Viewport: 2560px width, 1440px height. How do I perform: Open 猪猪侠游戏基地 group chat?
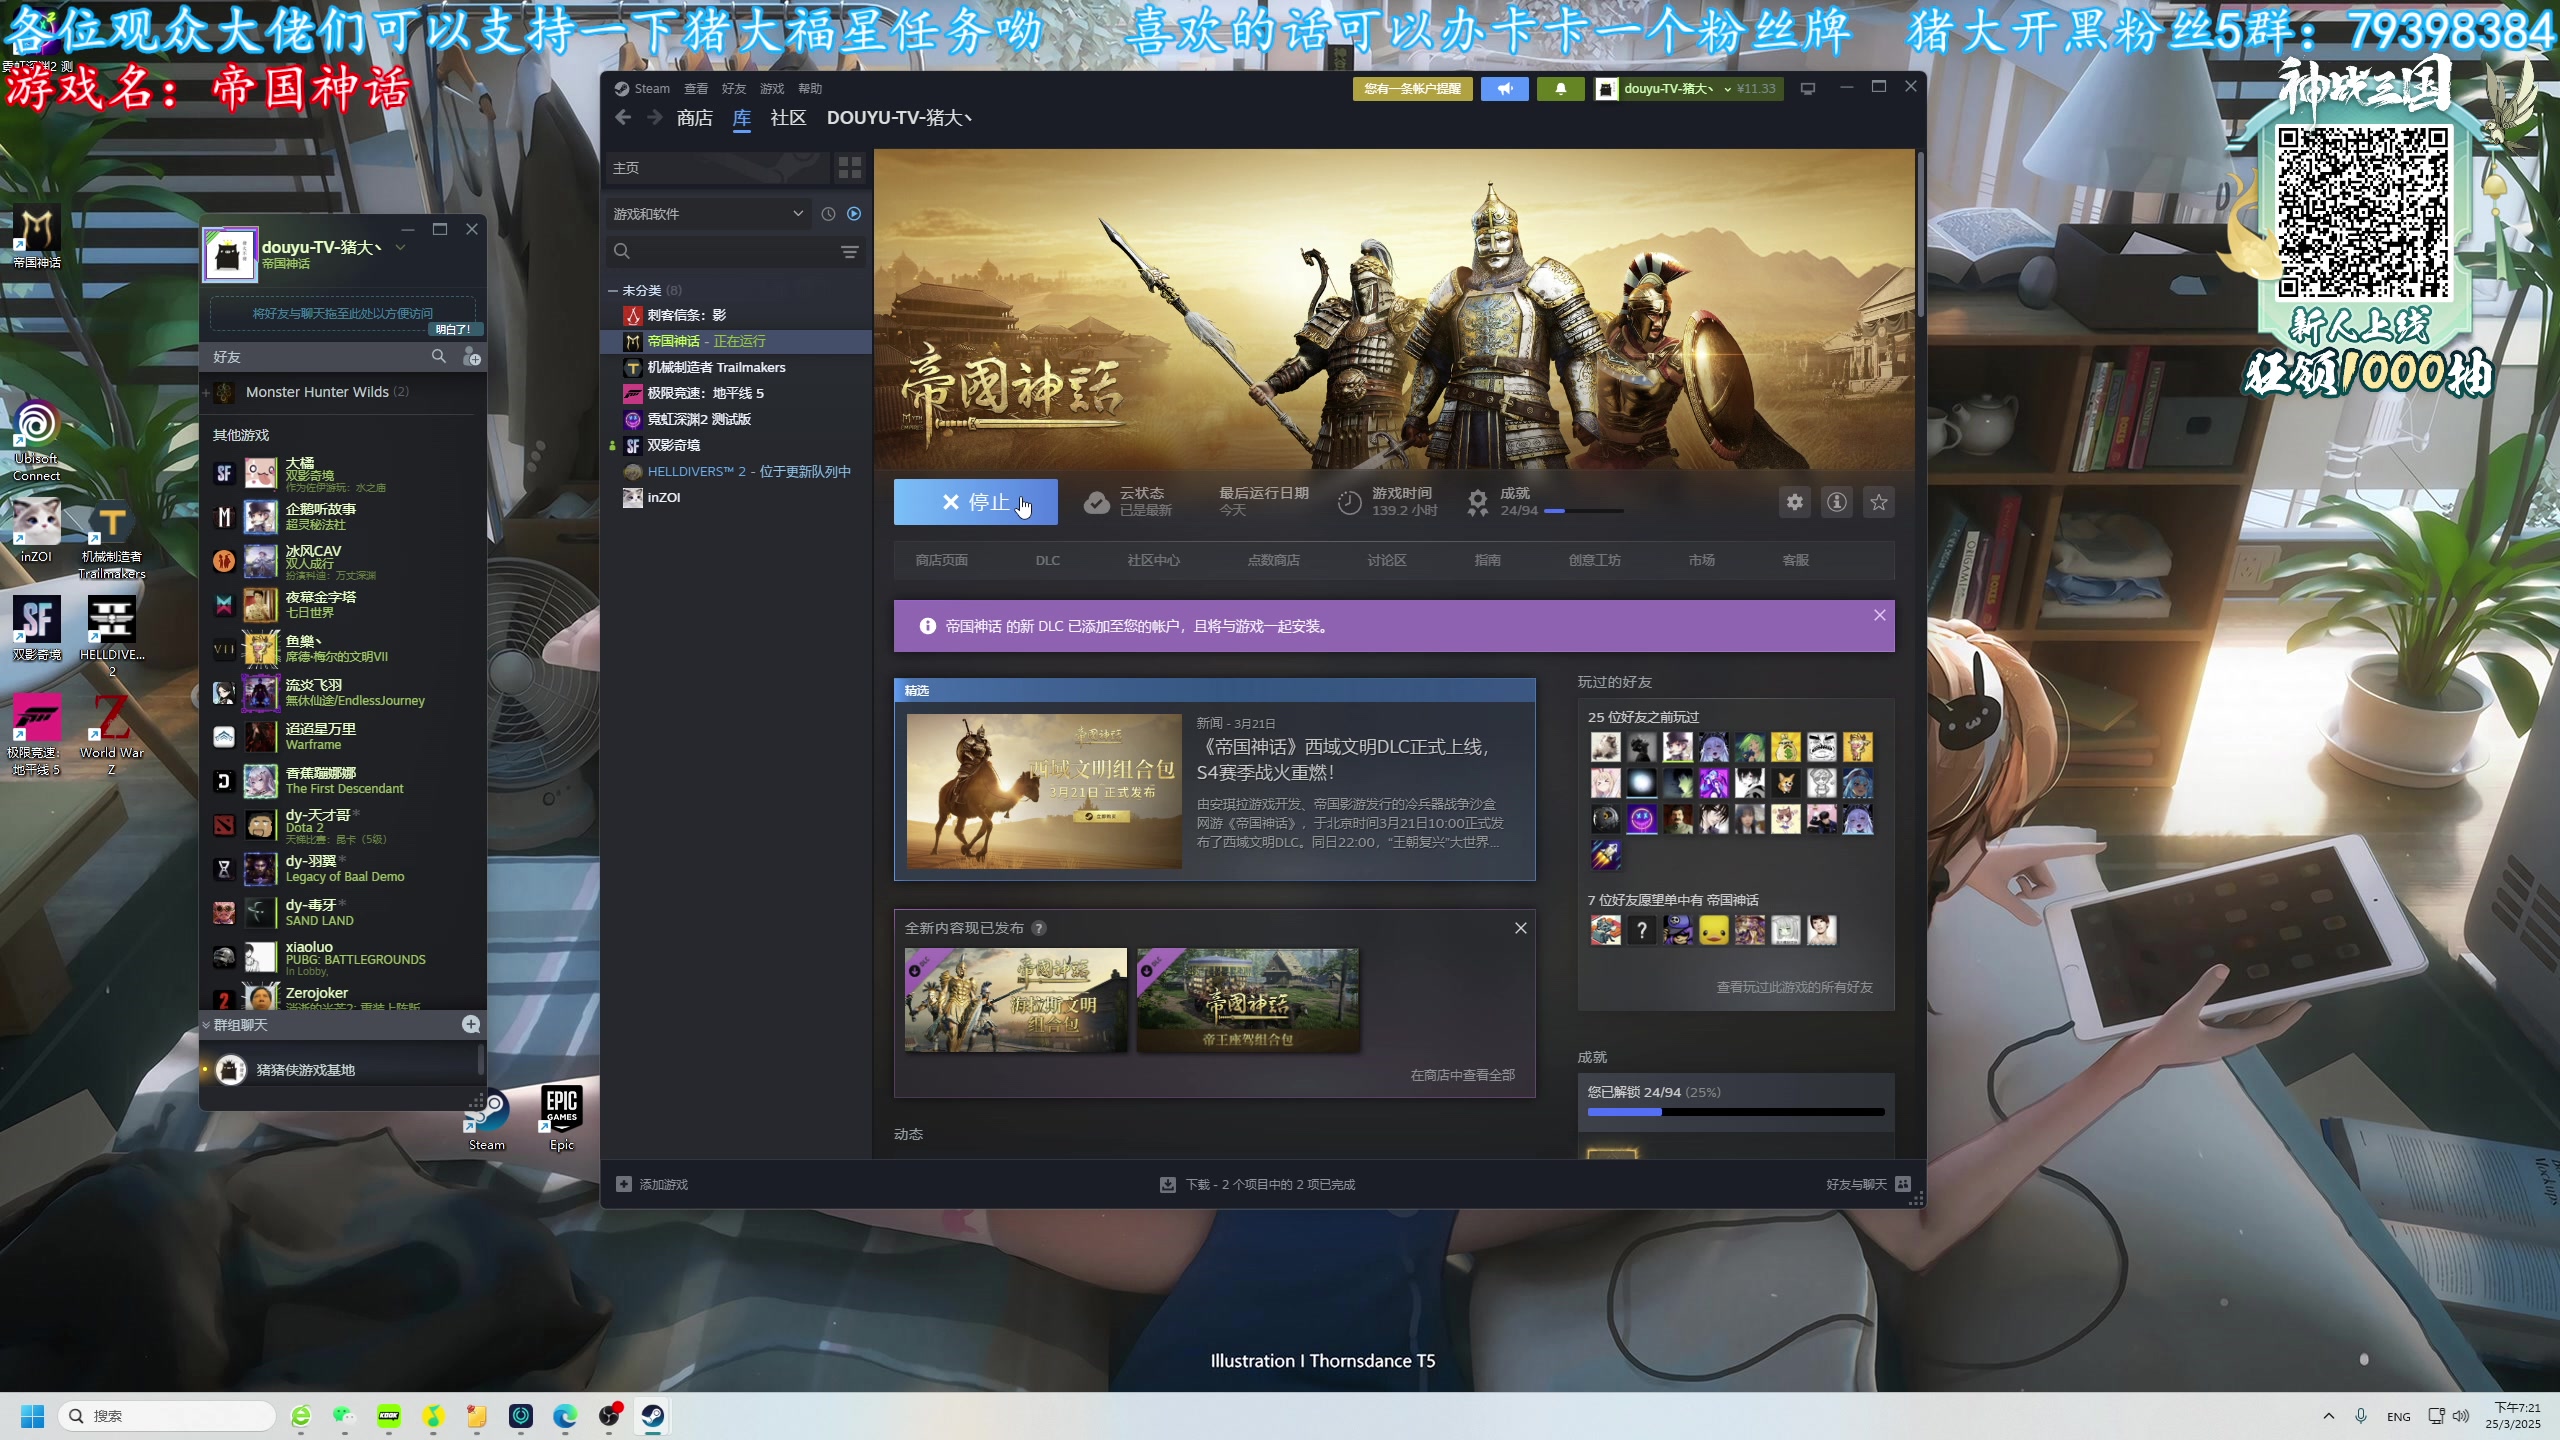pyautogui.click(x=340, y=1070)
